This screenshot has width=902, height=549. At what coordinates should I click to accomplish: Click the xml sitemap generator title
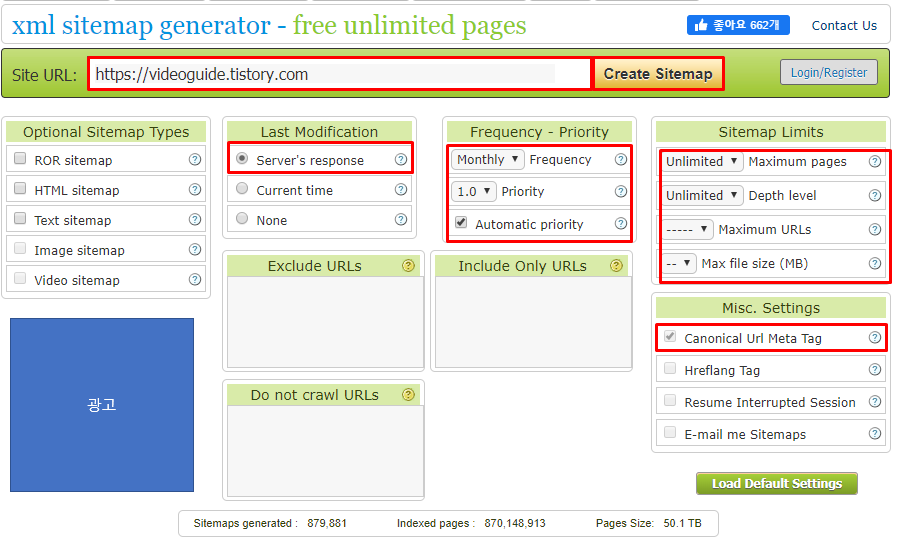(269, 25)
